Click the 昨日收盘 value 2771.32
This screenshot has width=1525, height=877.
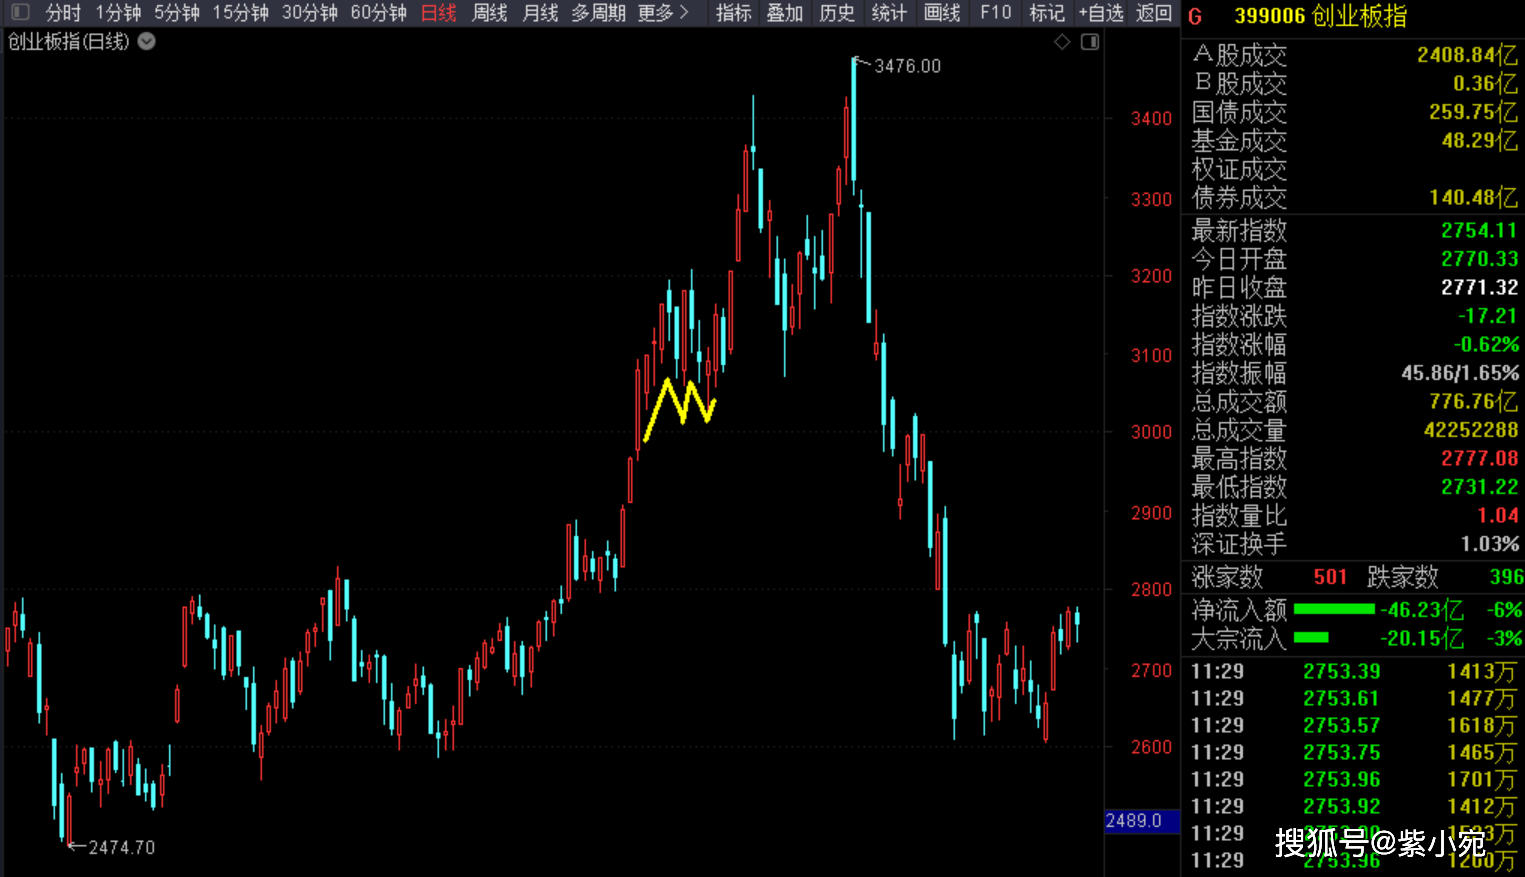pyautogui.click(x=1479, y=288)
